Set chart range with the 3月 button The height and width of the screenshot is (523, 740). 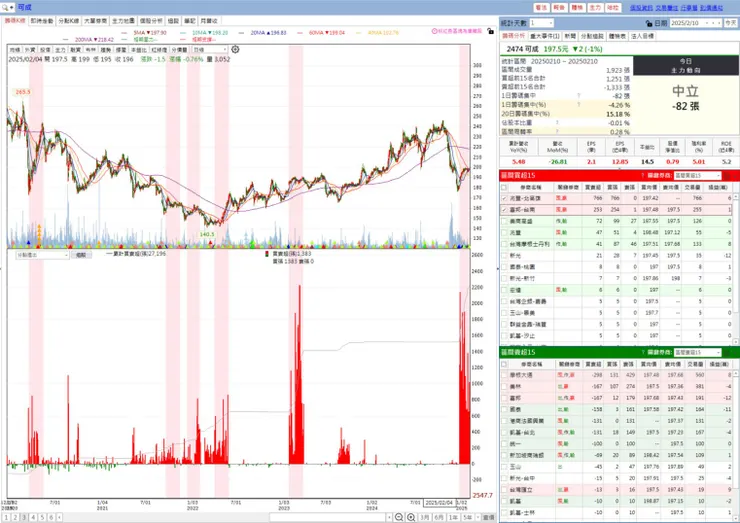click(x=425, y=518)
